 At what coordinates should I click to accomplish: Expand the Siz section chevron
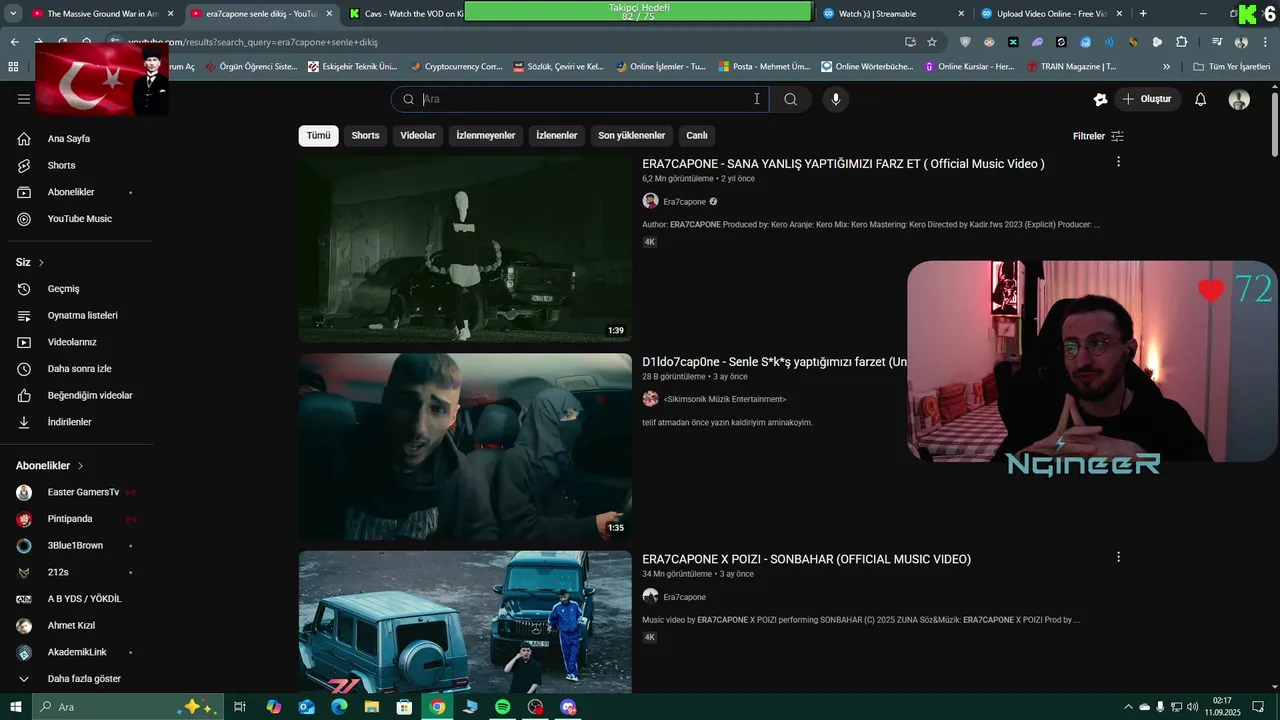[41, 263]
